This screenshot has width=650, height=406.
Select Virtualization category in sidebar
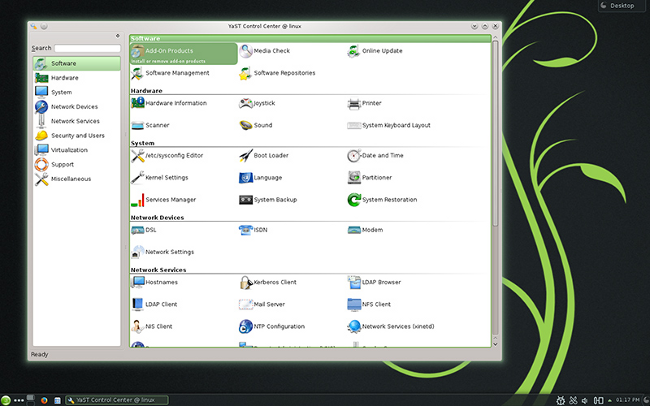(x=77, y=150)
